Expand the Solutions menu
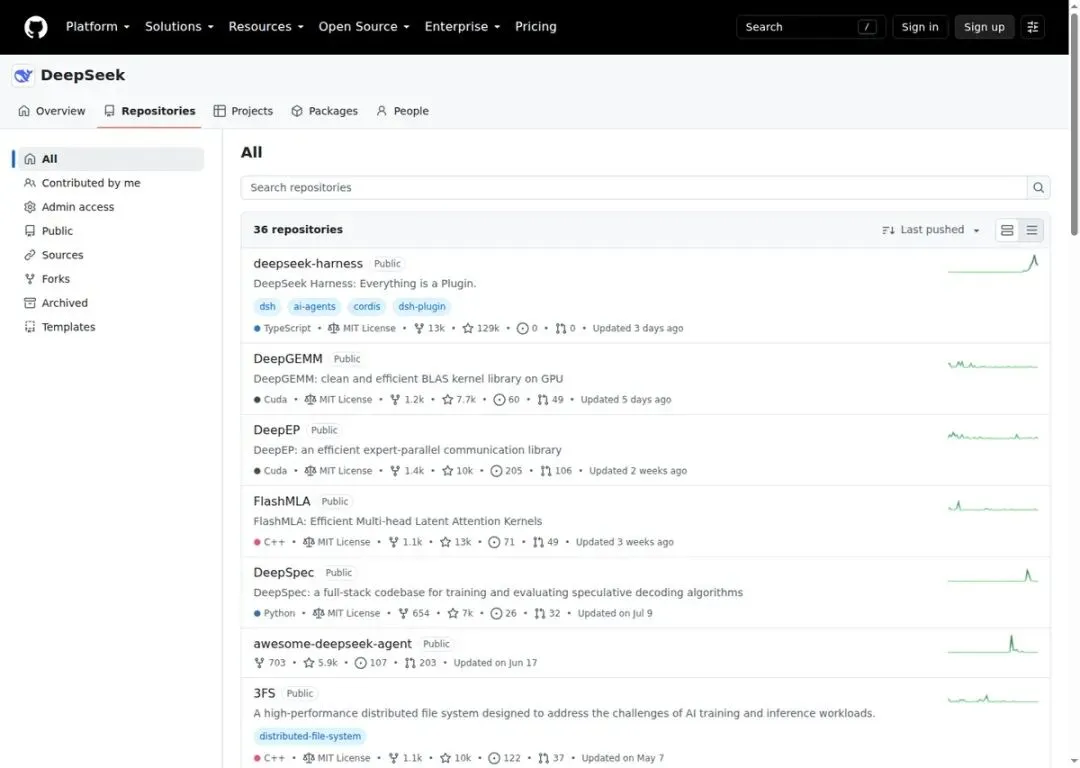This screenshot has width=1080, height=768. (179, 27)
